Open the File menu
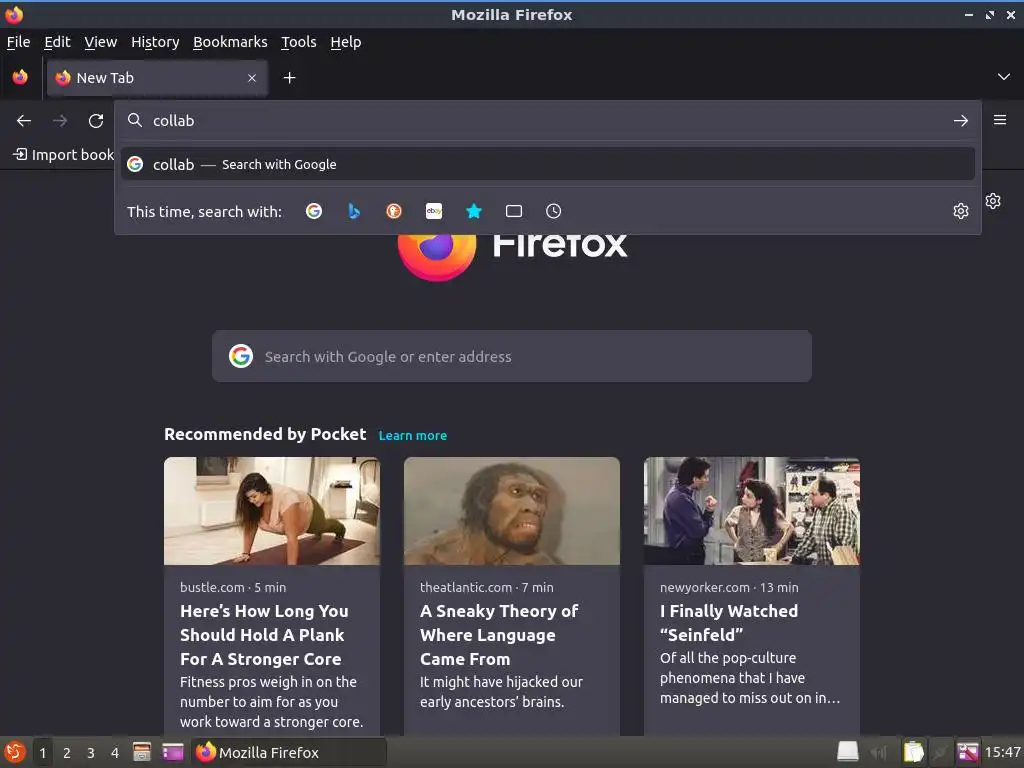Screen dimensions: 1024x768 (18, 42)
